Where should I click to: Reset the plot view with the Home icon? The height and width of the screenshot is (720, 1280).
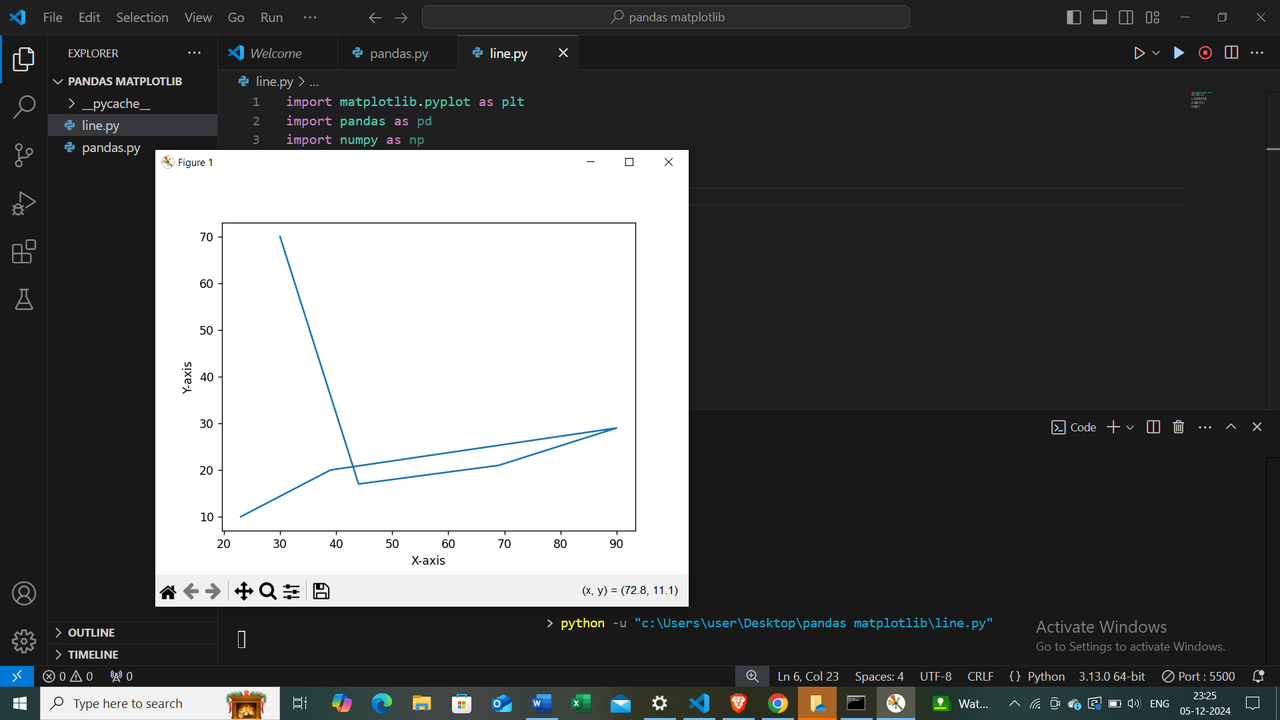[x=168, y=591]
